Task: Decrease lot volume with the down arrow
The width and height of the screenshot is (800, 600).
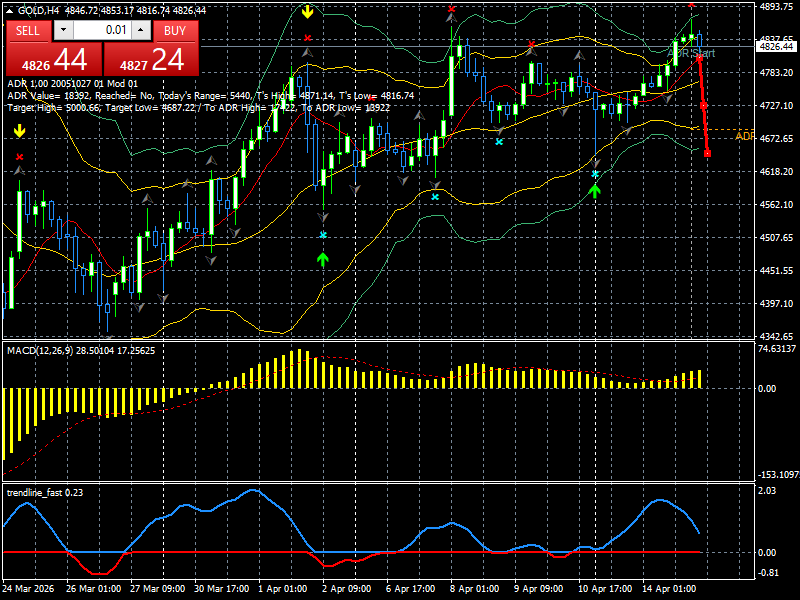Action: tap(63, 30)
